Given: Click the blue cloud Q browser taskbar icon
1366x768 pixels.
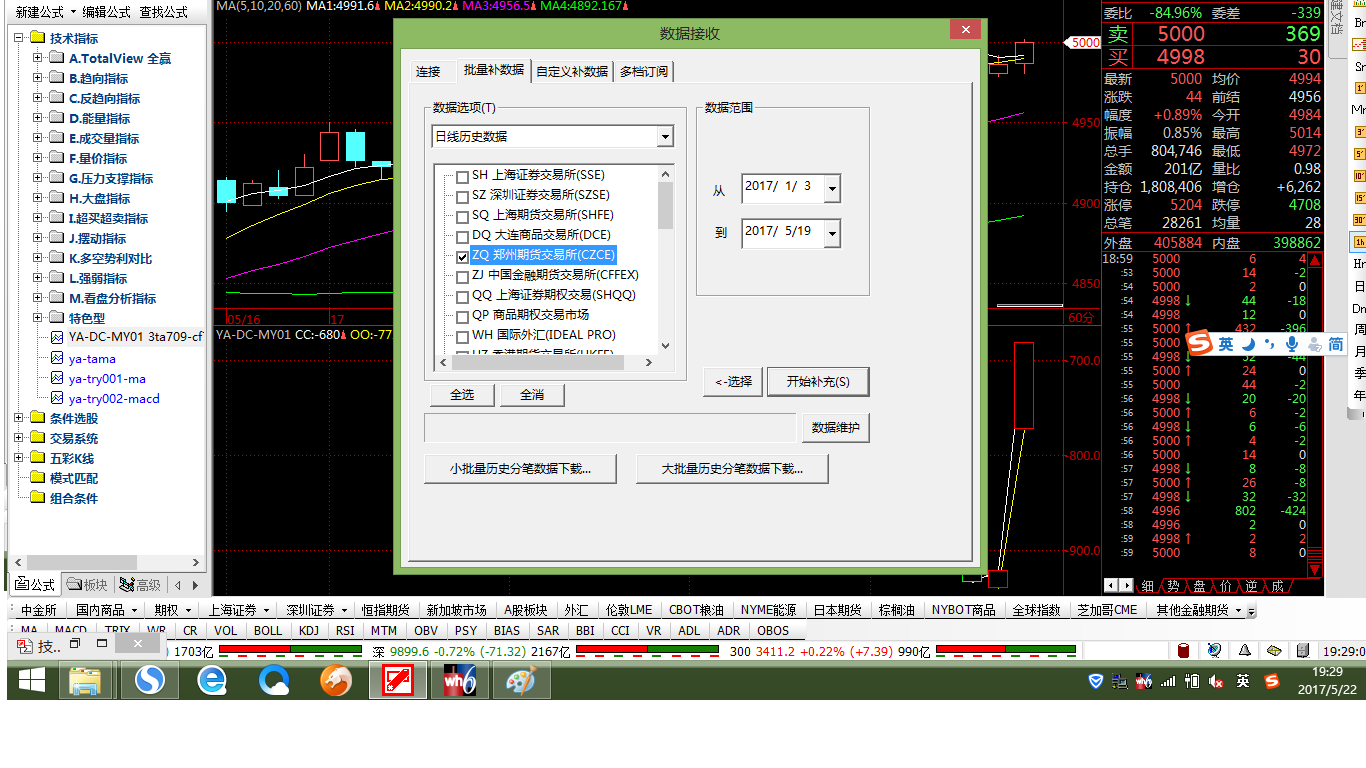Looking at the screenshot, I should pos(274,681).
